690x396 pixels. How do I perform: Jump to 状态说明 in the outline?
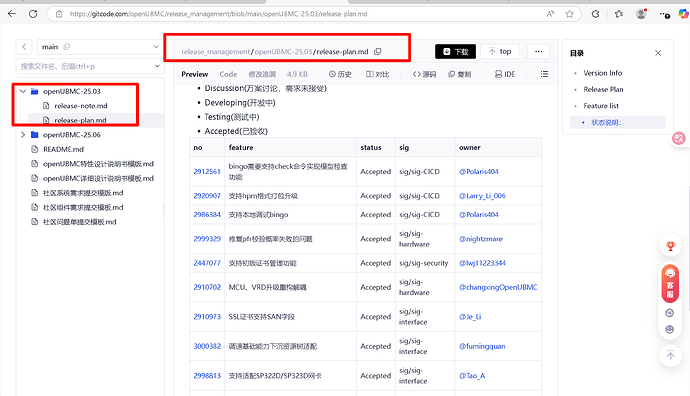tap(606, 122)
